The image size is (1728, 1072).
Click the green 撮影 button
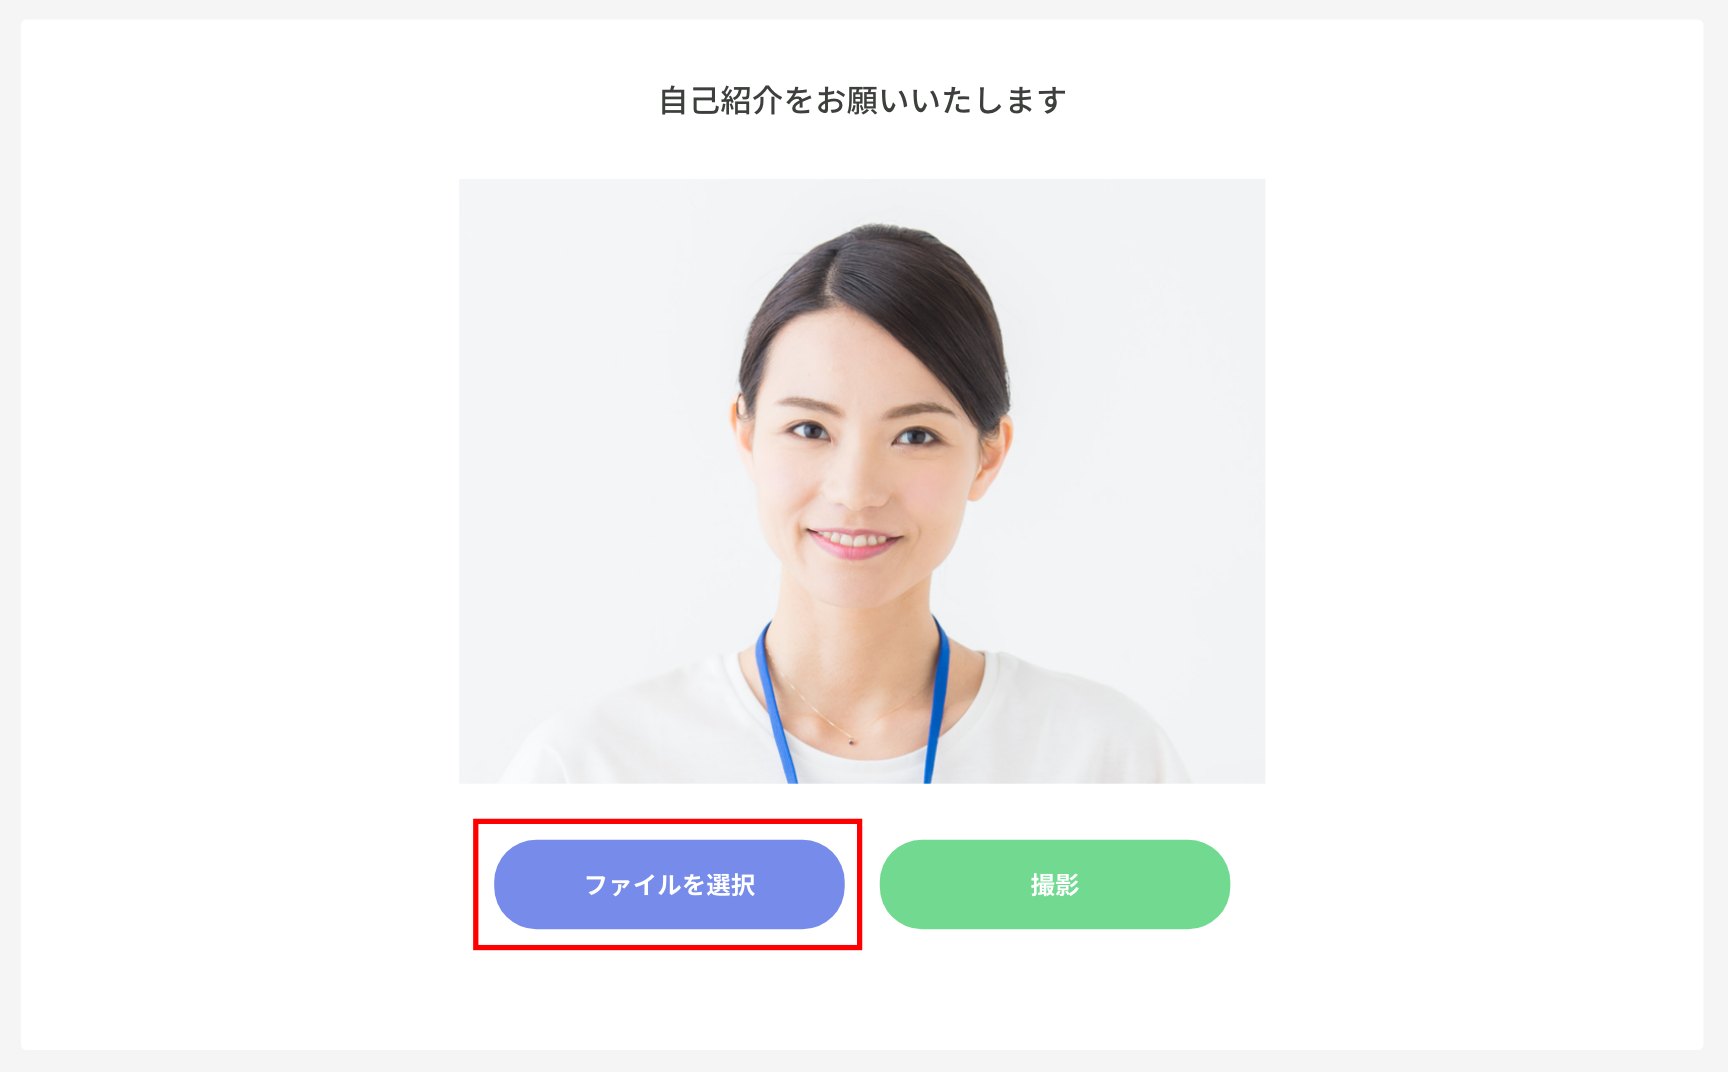[1054, 884]
